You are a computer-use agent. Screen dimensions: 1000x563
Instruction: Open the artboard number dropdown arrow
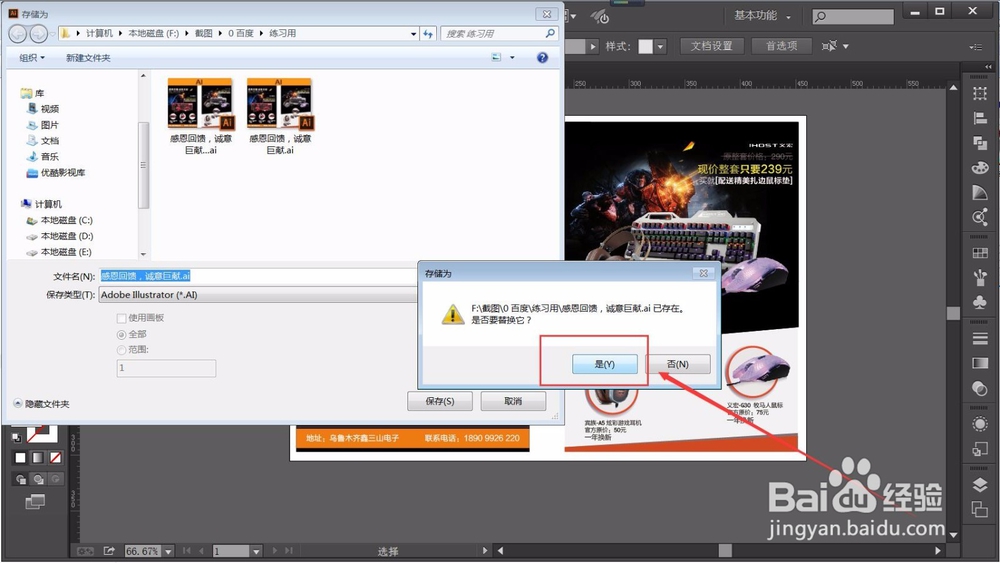point(256,551)
